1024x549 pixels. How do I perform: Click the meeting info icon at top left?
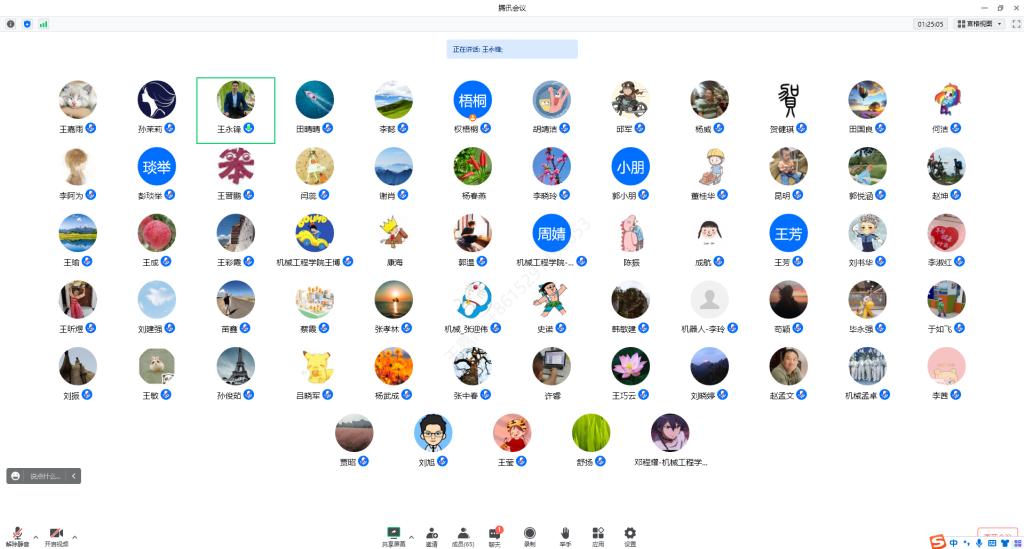[x=11, y=24]
